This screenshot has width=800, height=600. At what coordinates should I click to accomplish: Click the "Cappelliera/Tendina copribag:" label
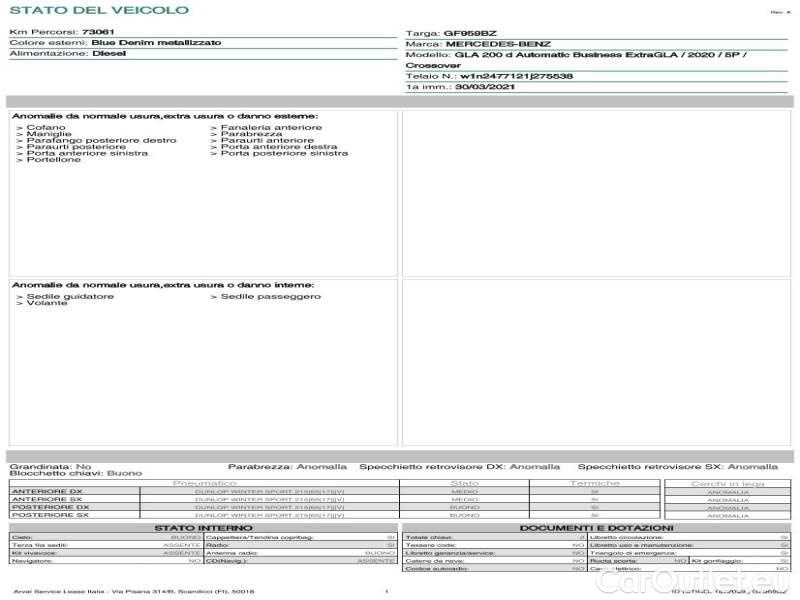coord(259,537)
